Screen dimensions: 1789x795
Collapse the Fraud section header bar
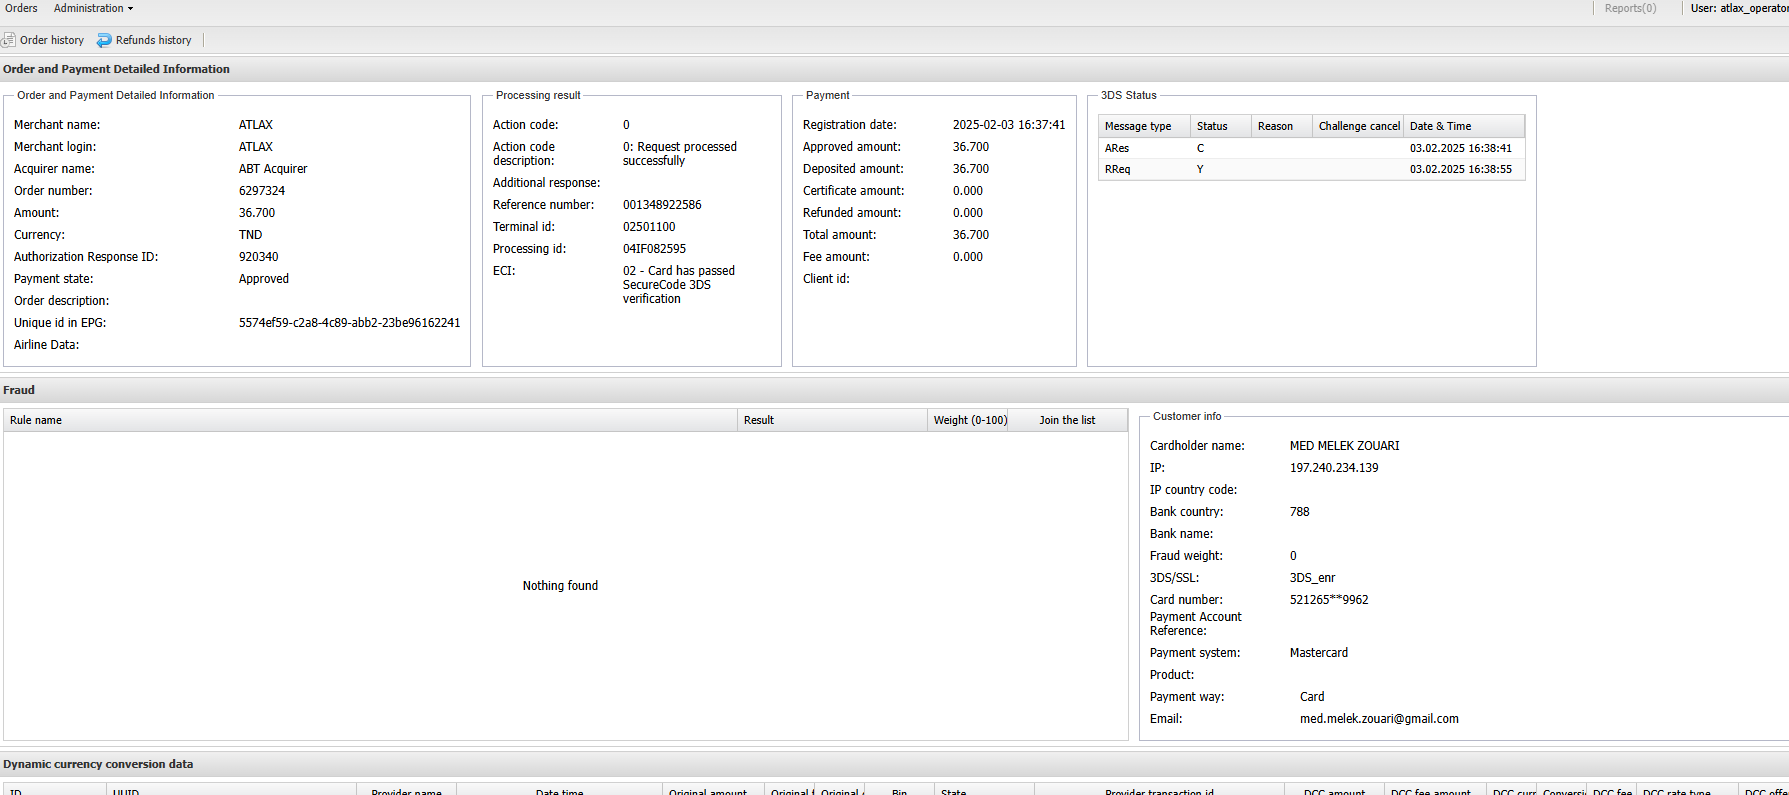pyautogui.click(x=19, y=390)
